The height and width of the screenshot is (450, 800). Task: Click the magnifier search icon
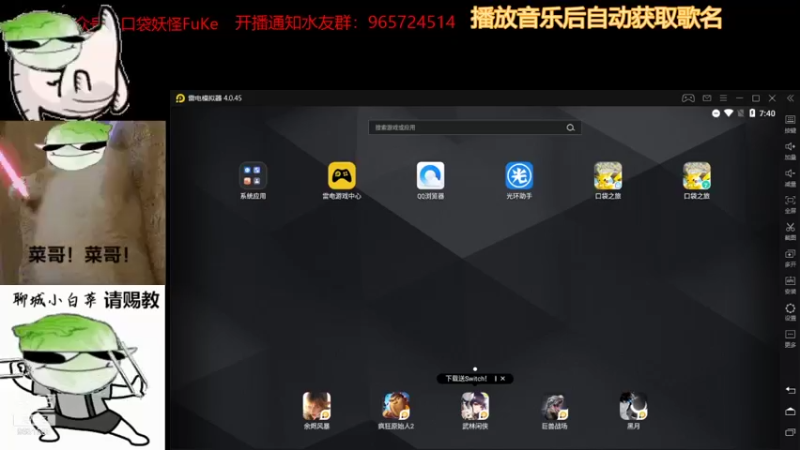tap(570, 128)
